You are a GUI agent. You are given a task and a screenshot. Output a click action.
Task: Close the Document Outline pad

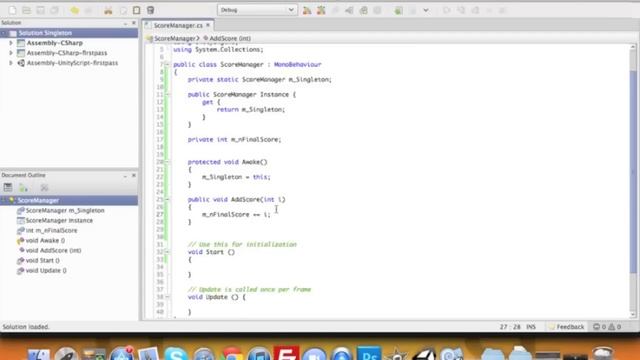(x=133, y=176)
